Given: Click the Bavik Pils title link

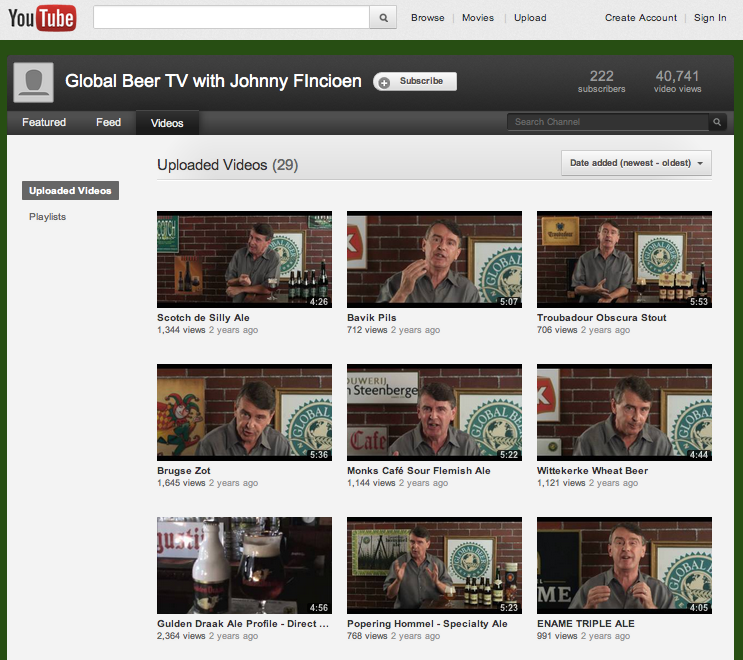Looking at the screenshot, I should (x=372, y=317).
